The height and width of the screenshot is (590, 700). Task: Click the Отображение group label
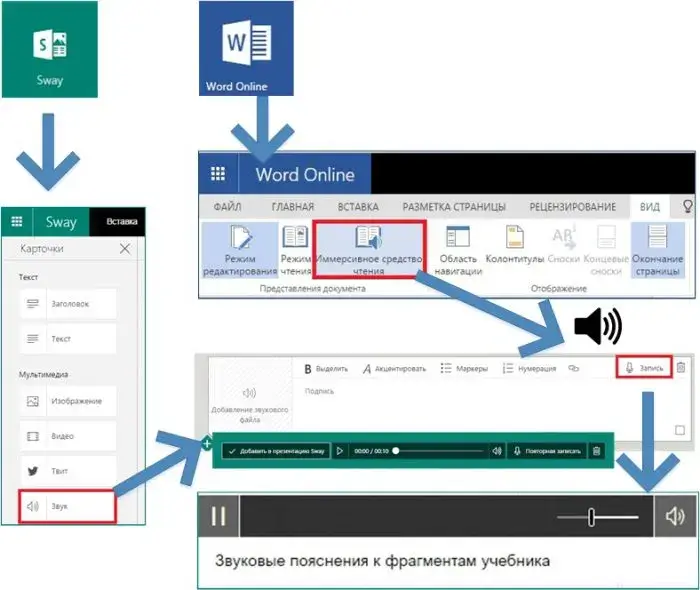click(x=558, y=289)
